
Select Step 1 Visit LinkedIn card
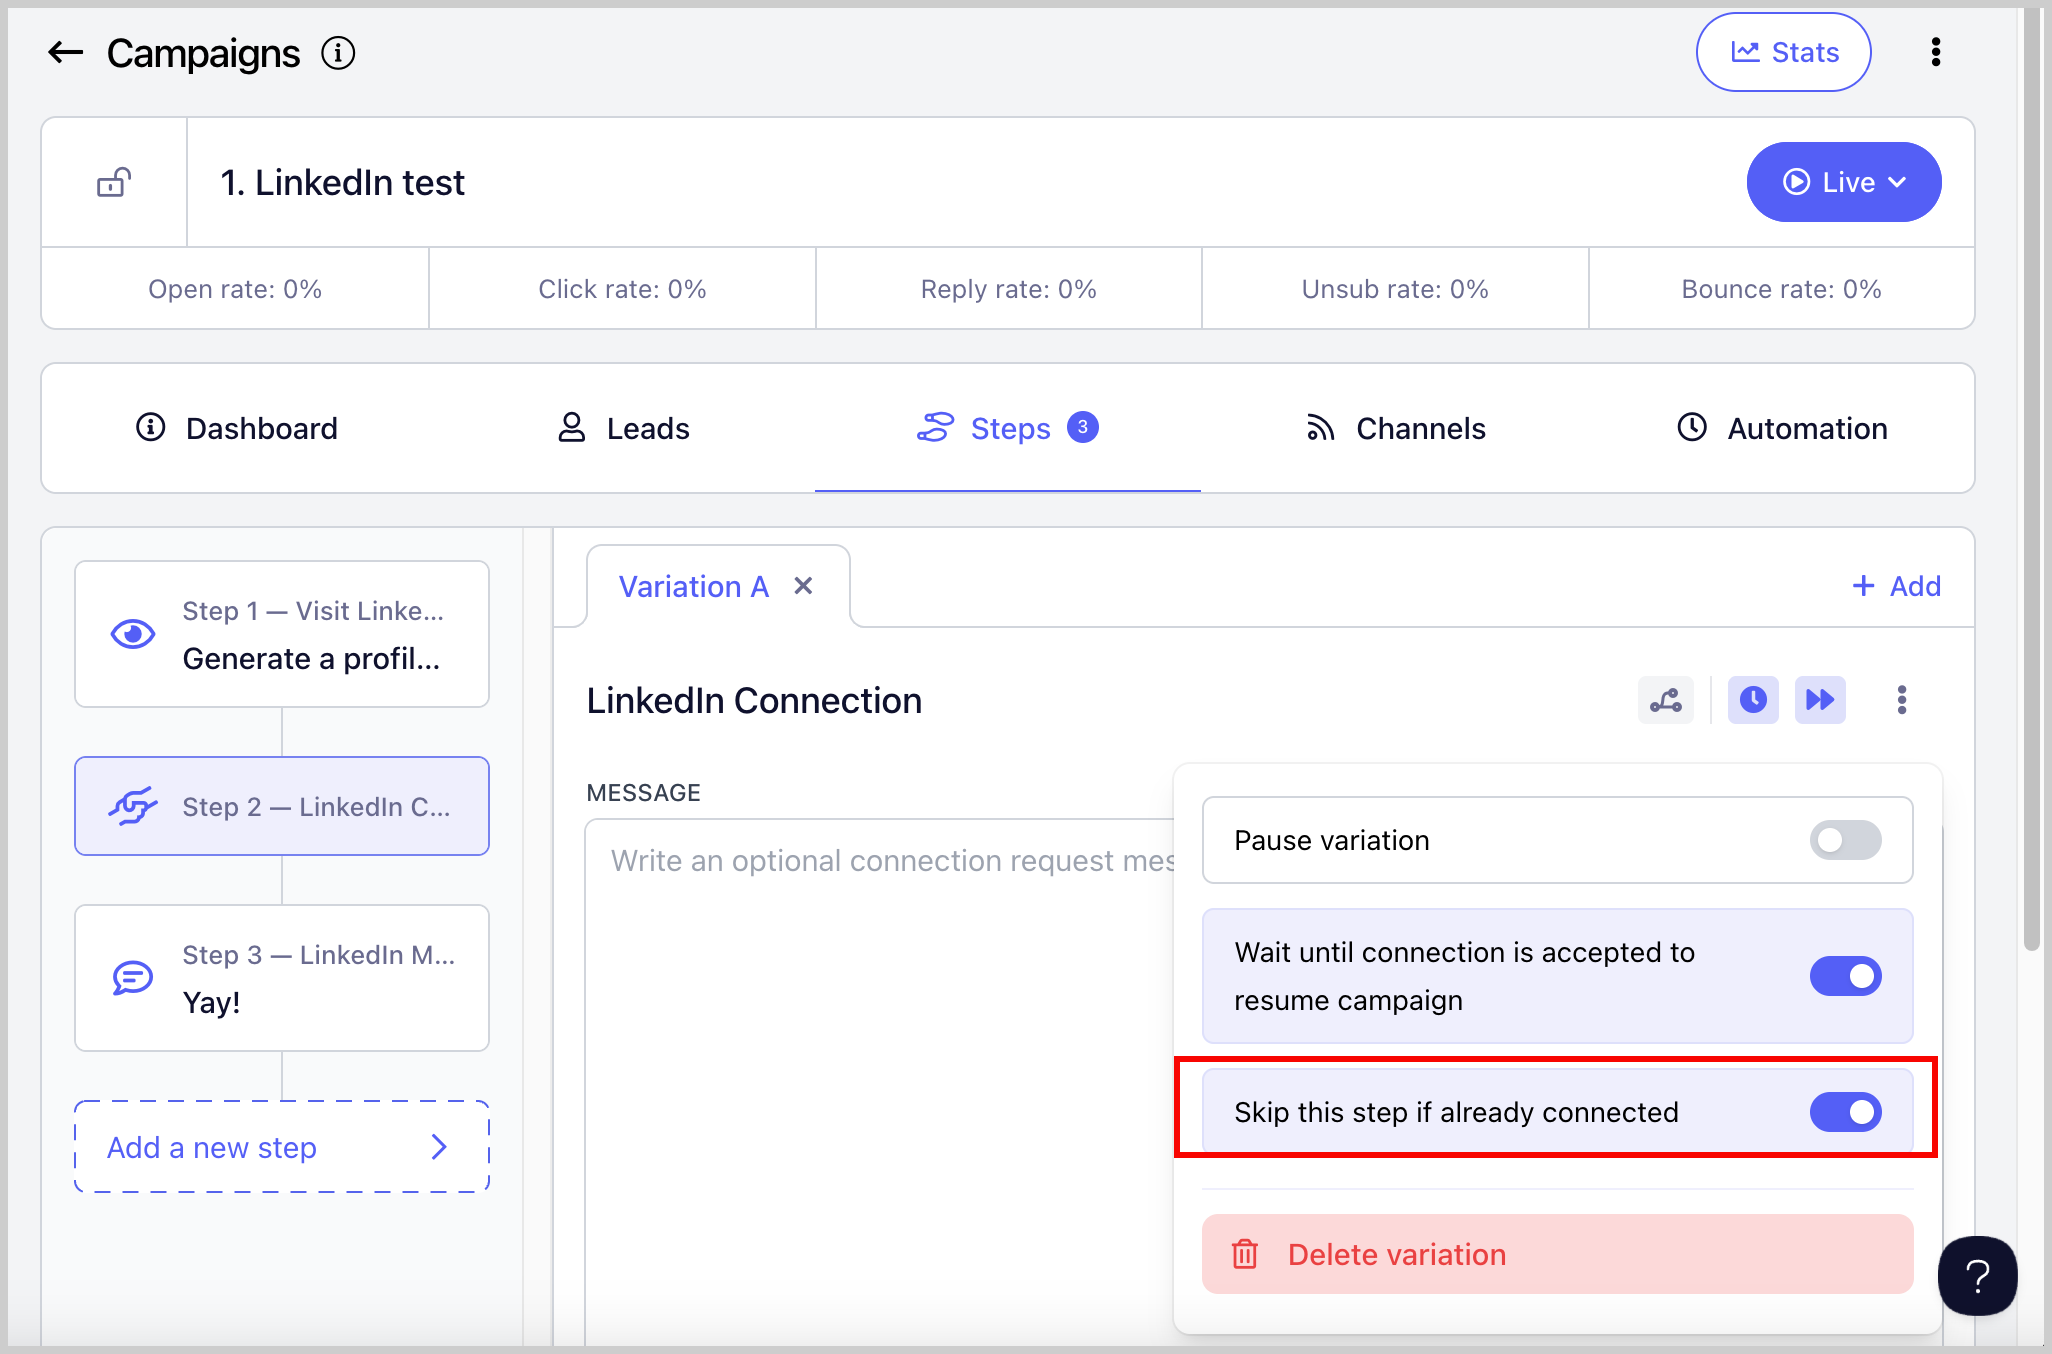tap(282, 634)
